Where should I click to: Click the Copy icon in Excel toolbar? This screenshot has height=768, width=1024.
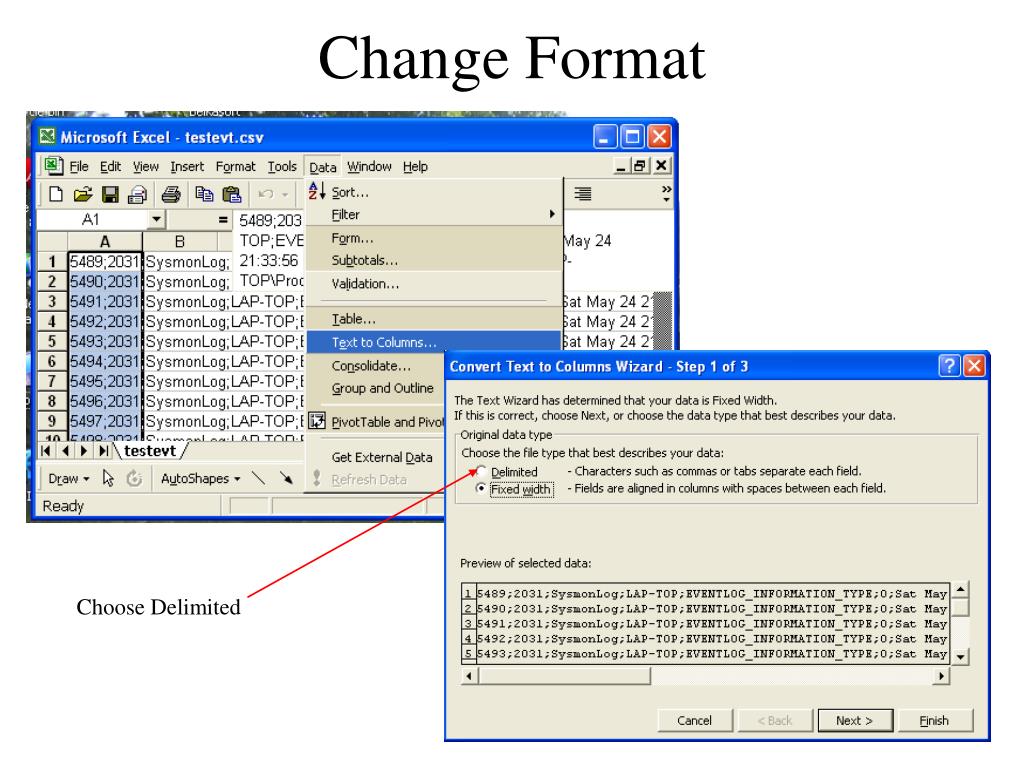[204, 194]
